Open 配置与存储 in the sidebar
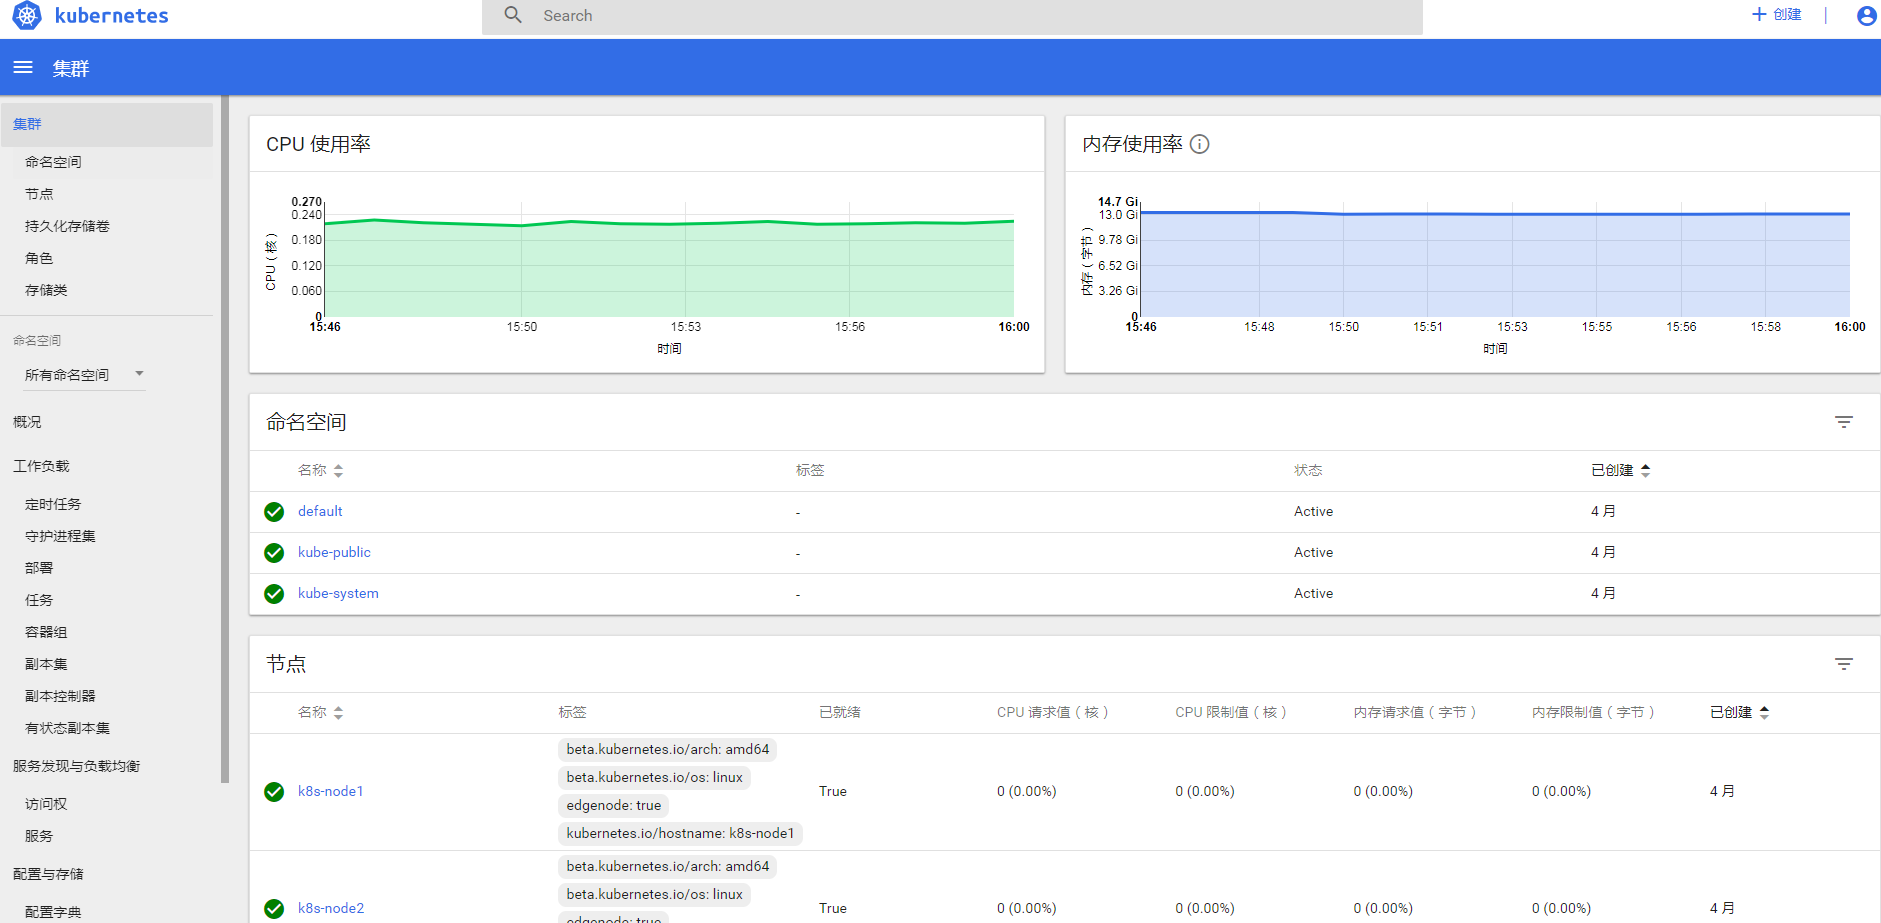 [x=48, y=874]
